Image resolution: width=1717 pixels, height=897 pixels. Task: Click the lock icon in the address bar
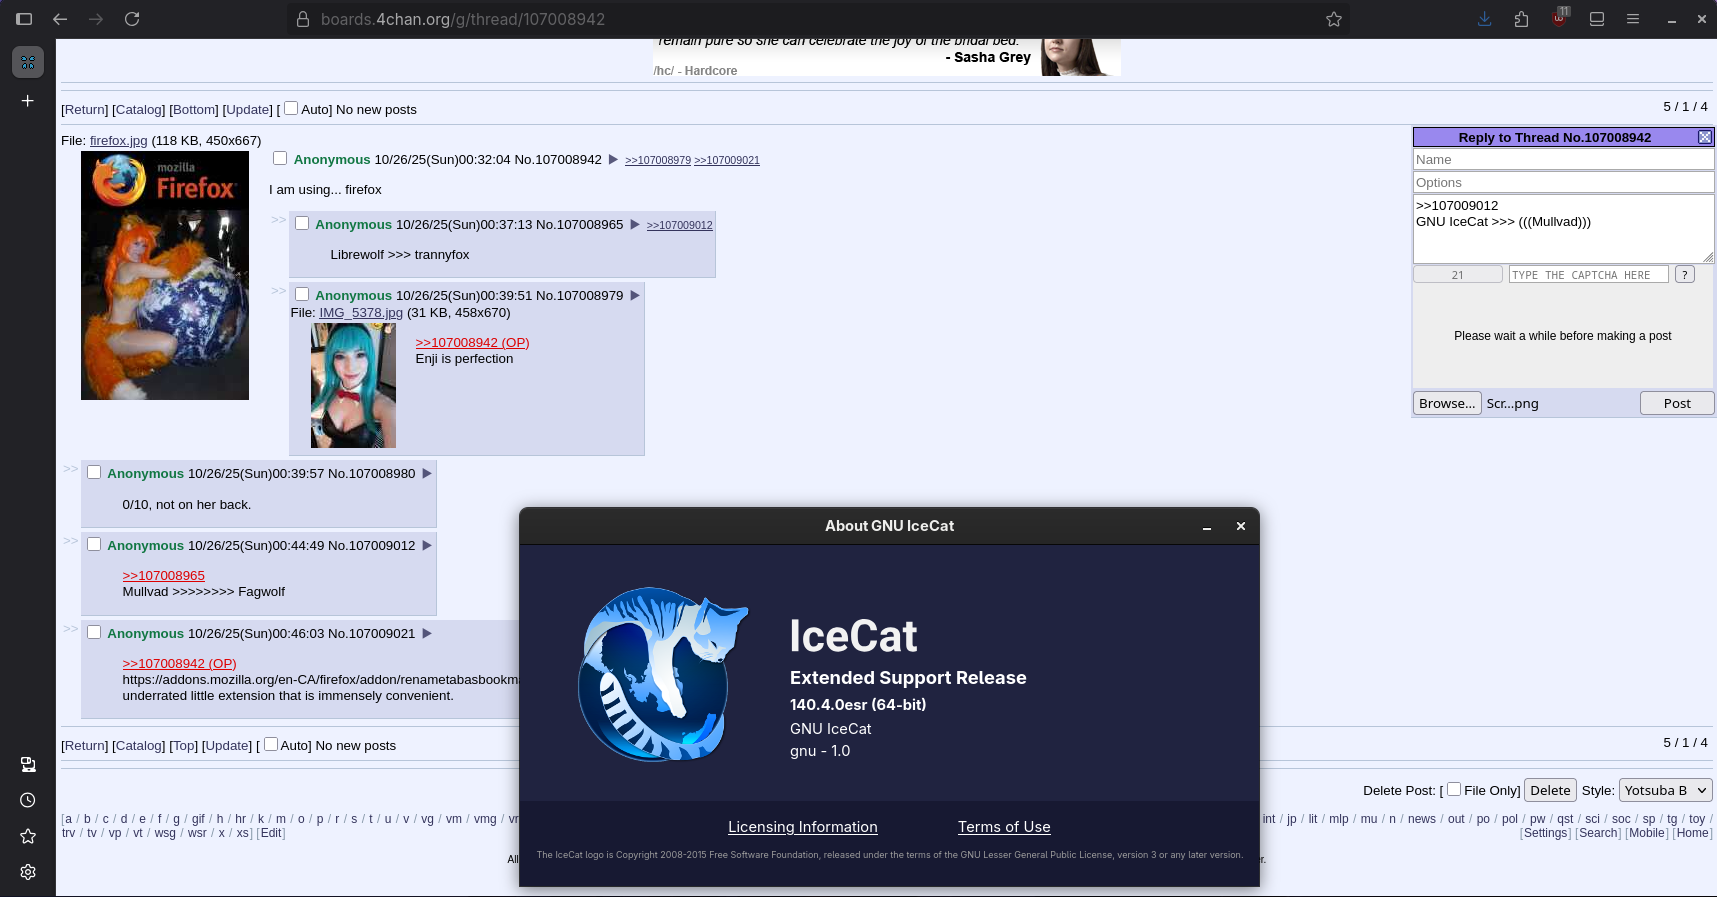302,19
